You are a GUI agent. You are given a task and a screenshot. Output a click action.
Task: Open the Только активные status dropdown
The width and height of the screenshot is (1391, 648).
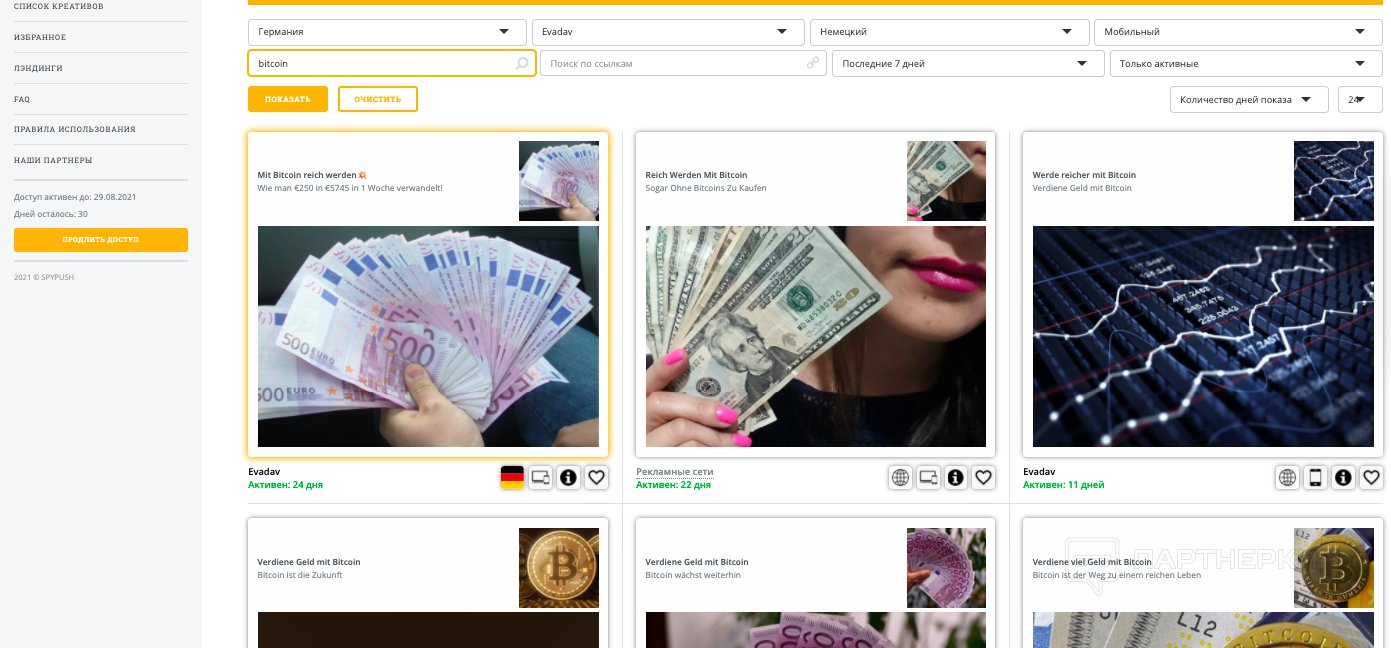(x=1246, y=63)
